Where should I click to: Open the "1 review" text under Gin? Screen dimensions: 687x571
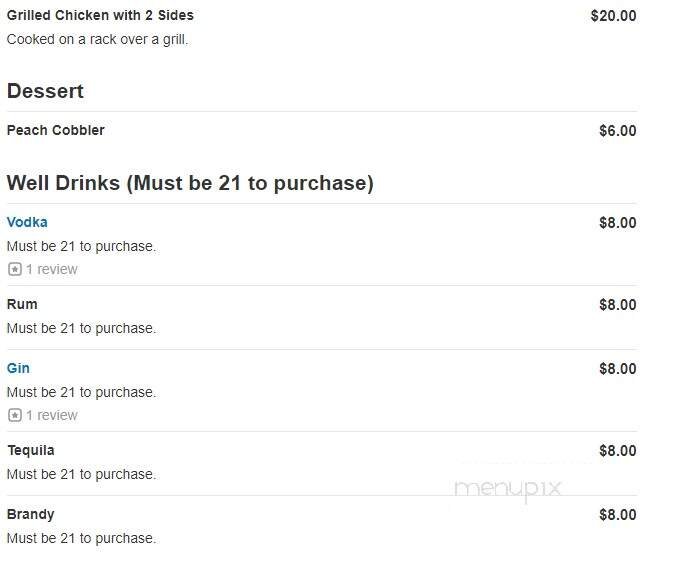click(x=51, y=415)
